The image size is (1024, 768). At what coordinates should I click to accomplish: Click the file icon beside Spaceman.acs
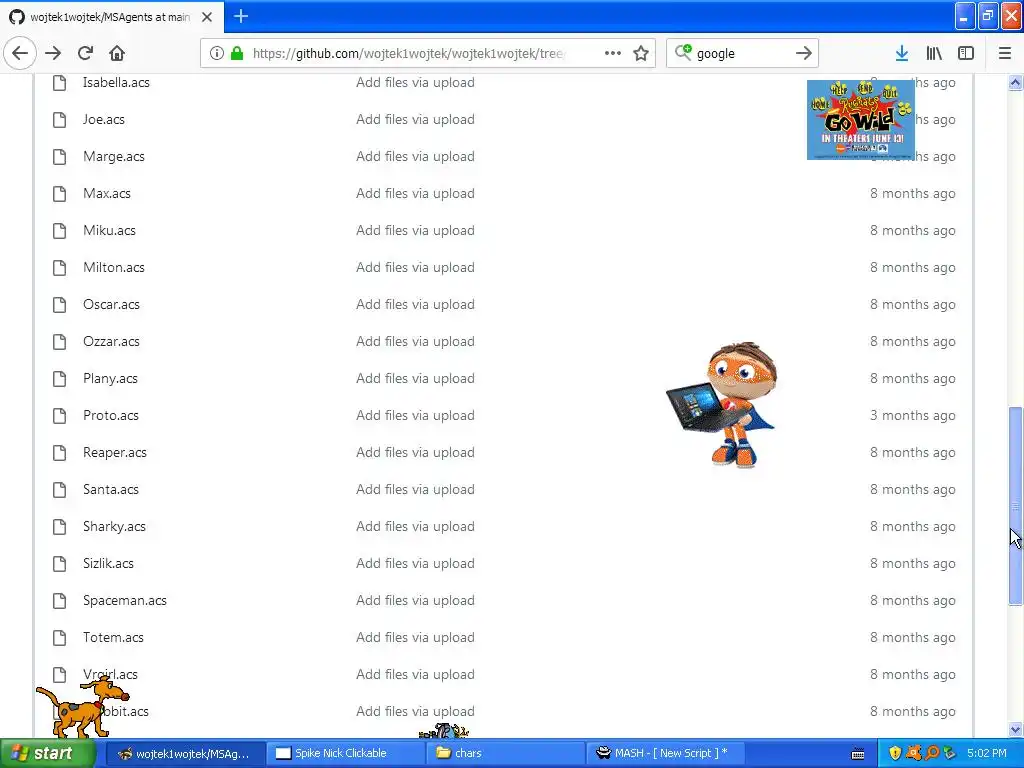click(x=59, y=601)
